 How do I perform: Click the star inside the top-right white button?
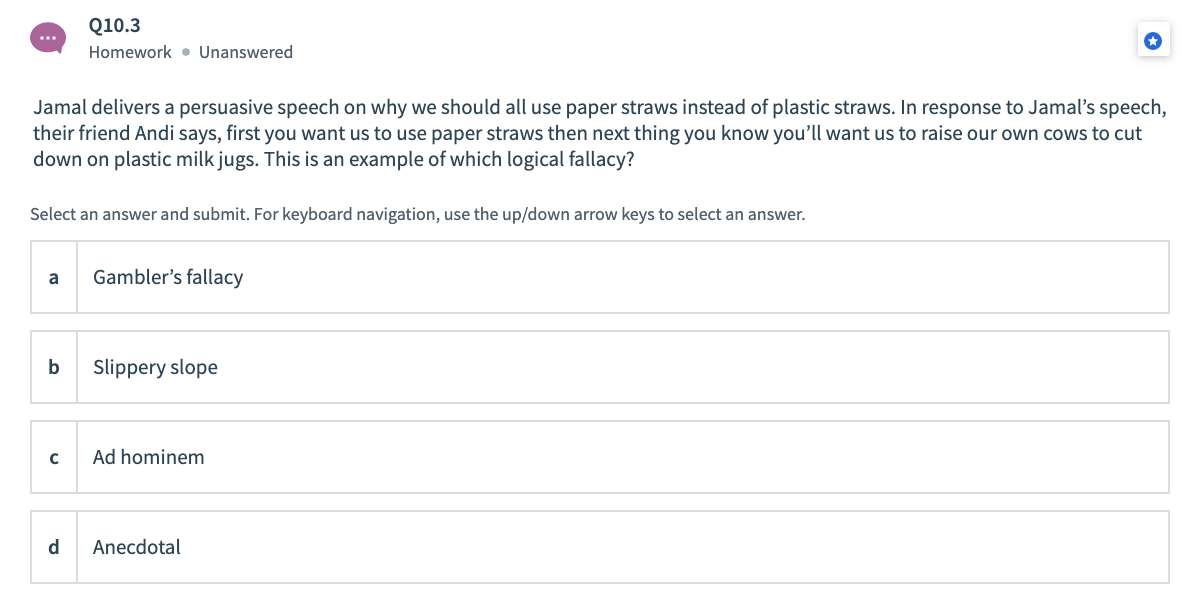pyautogui.click(x=1153, y=40)
